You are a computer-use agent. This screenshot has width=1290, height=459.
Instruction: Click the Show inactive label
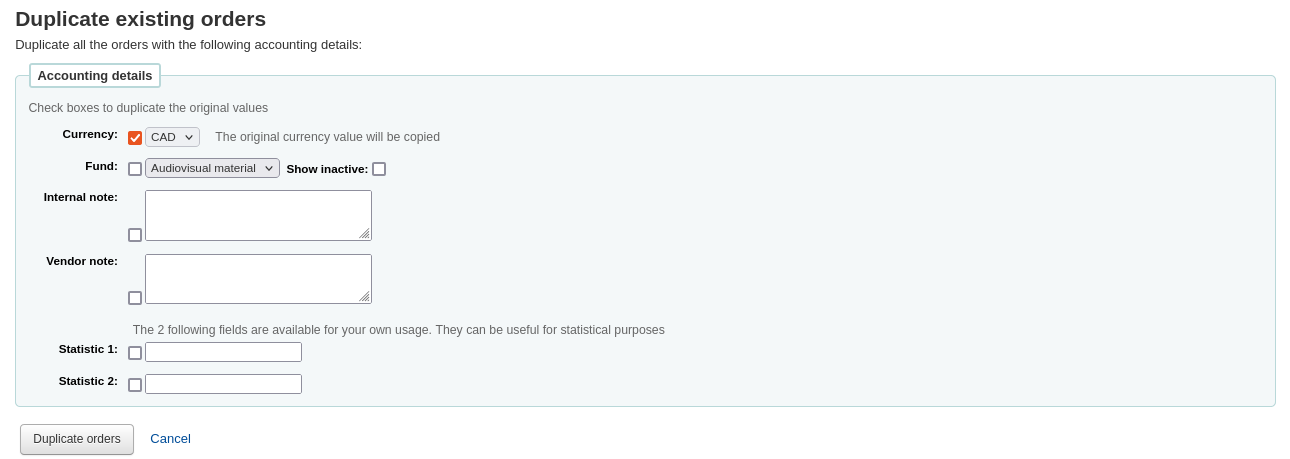(x=327, y=169)
